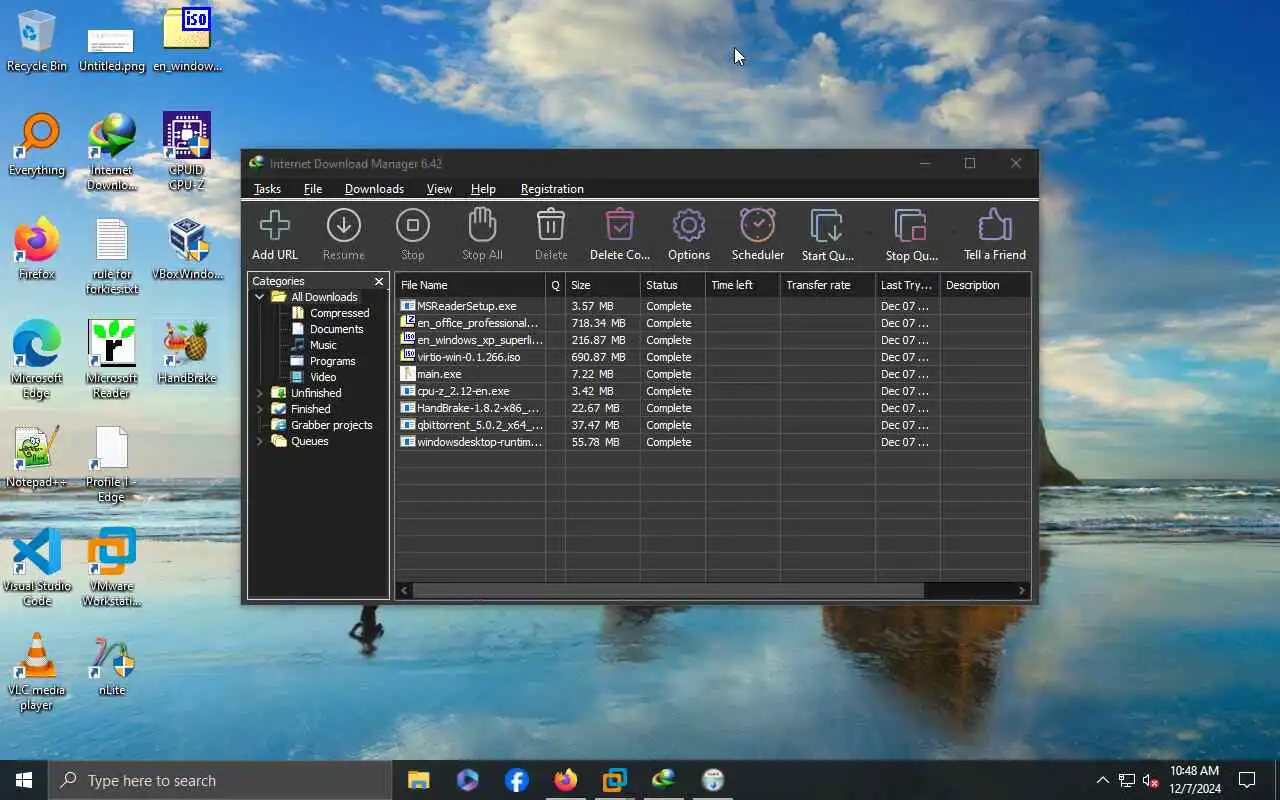Click the Resume download icon
1280x800 pixels.
click(x=344, y=226)
